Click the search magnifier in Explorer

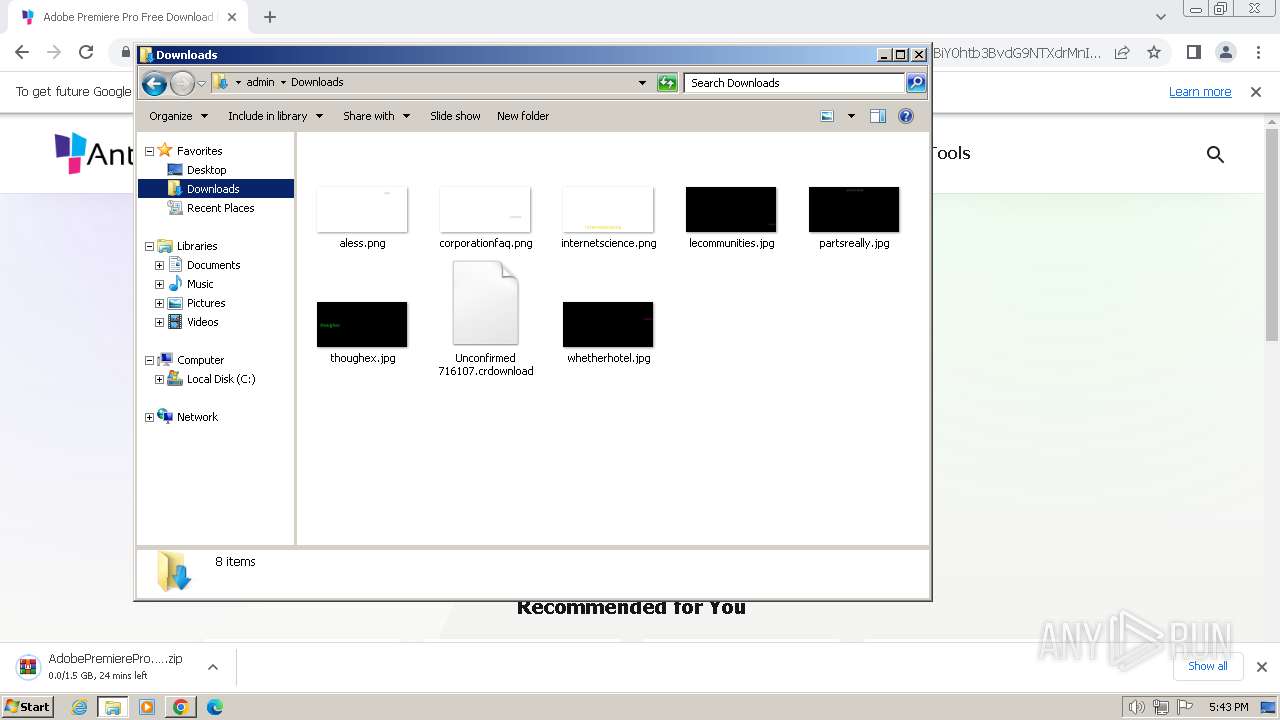(x=916, y=83)
